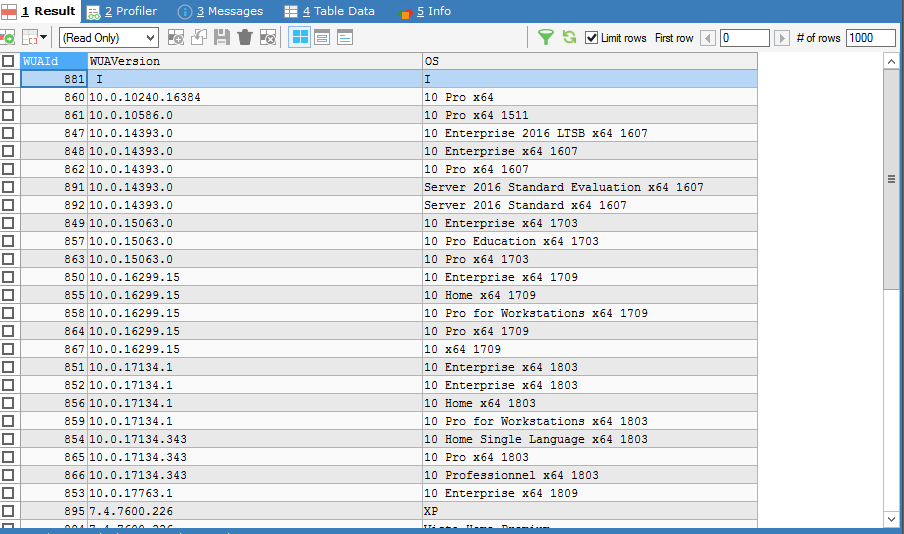The width and height of the screenshot is (904, 534).
Task: Sort by the WUAVersion column header
Action: click(254, 61)
